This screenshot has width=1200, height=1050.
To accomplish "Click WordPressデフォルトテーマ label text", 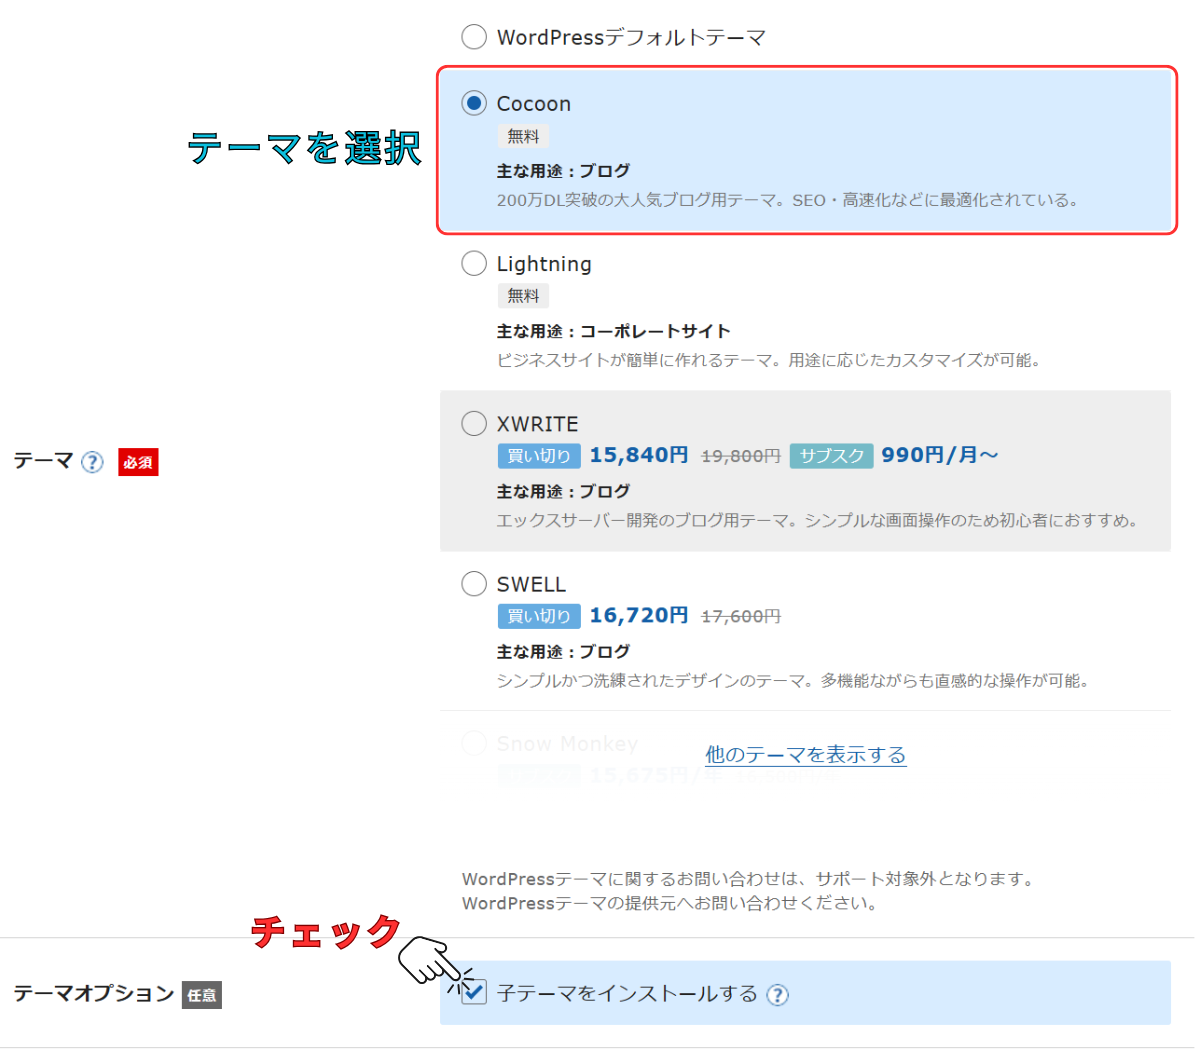I will (x=631, y=38).
